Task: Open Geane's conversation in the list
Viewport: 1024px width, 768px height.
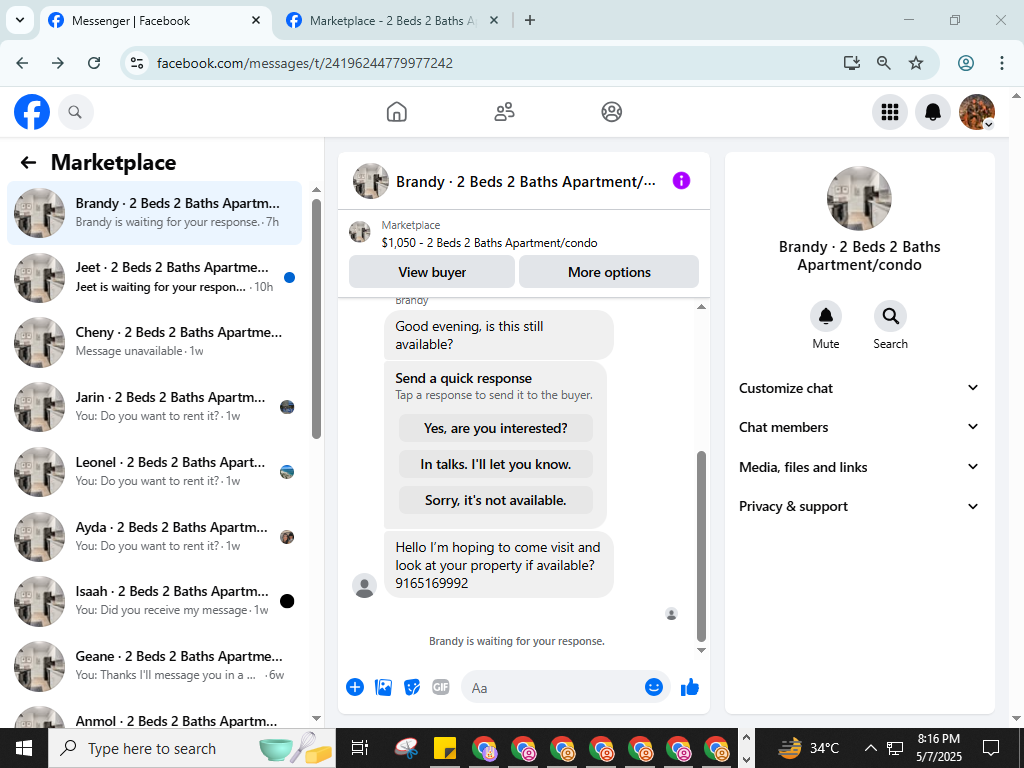Action: (155, 666)
